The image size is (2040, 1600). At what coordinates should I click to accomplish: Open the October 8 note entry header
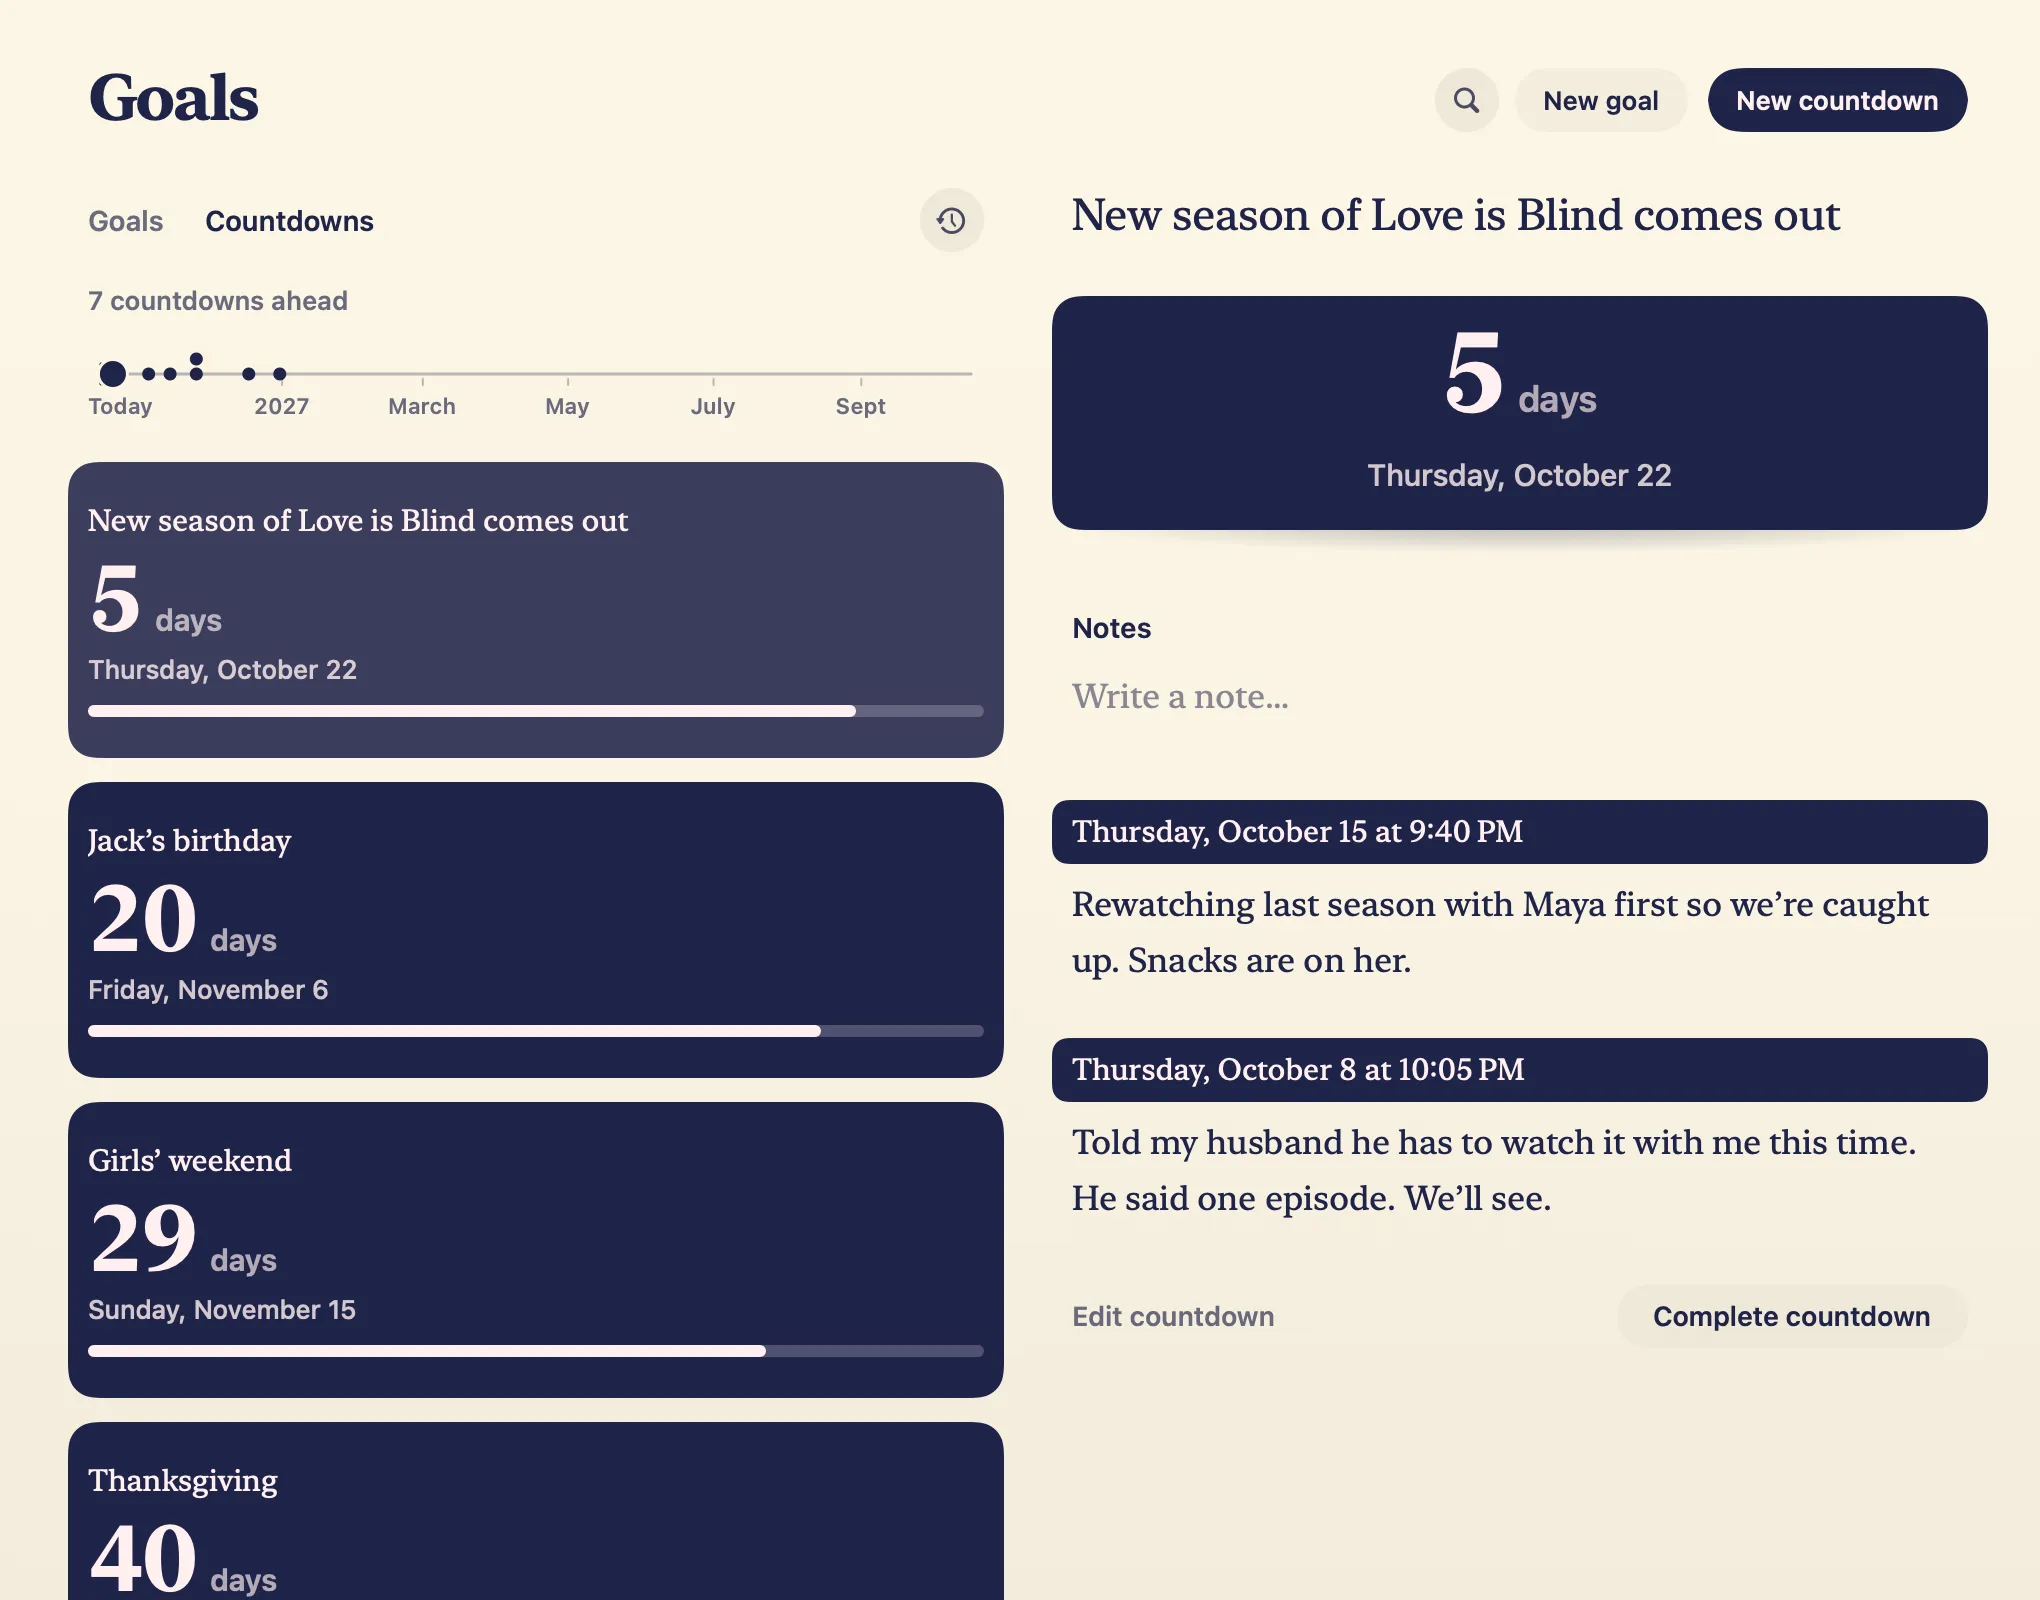point(1519,1070)
